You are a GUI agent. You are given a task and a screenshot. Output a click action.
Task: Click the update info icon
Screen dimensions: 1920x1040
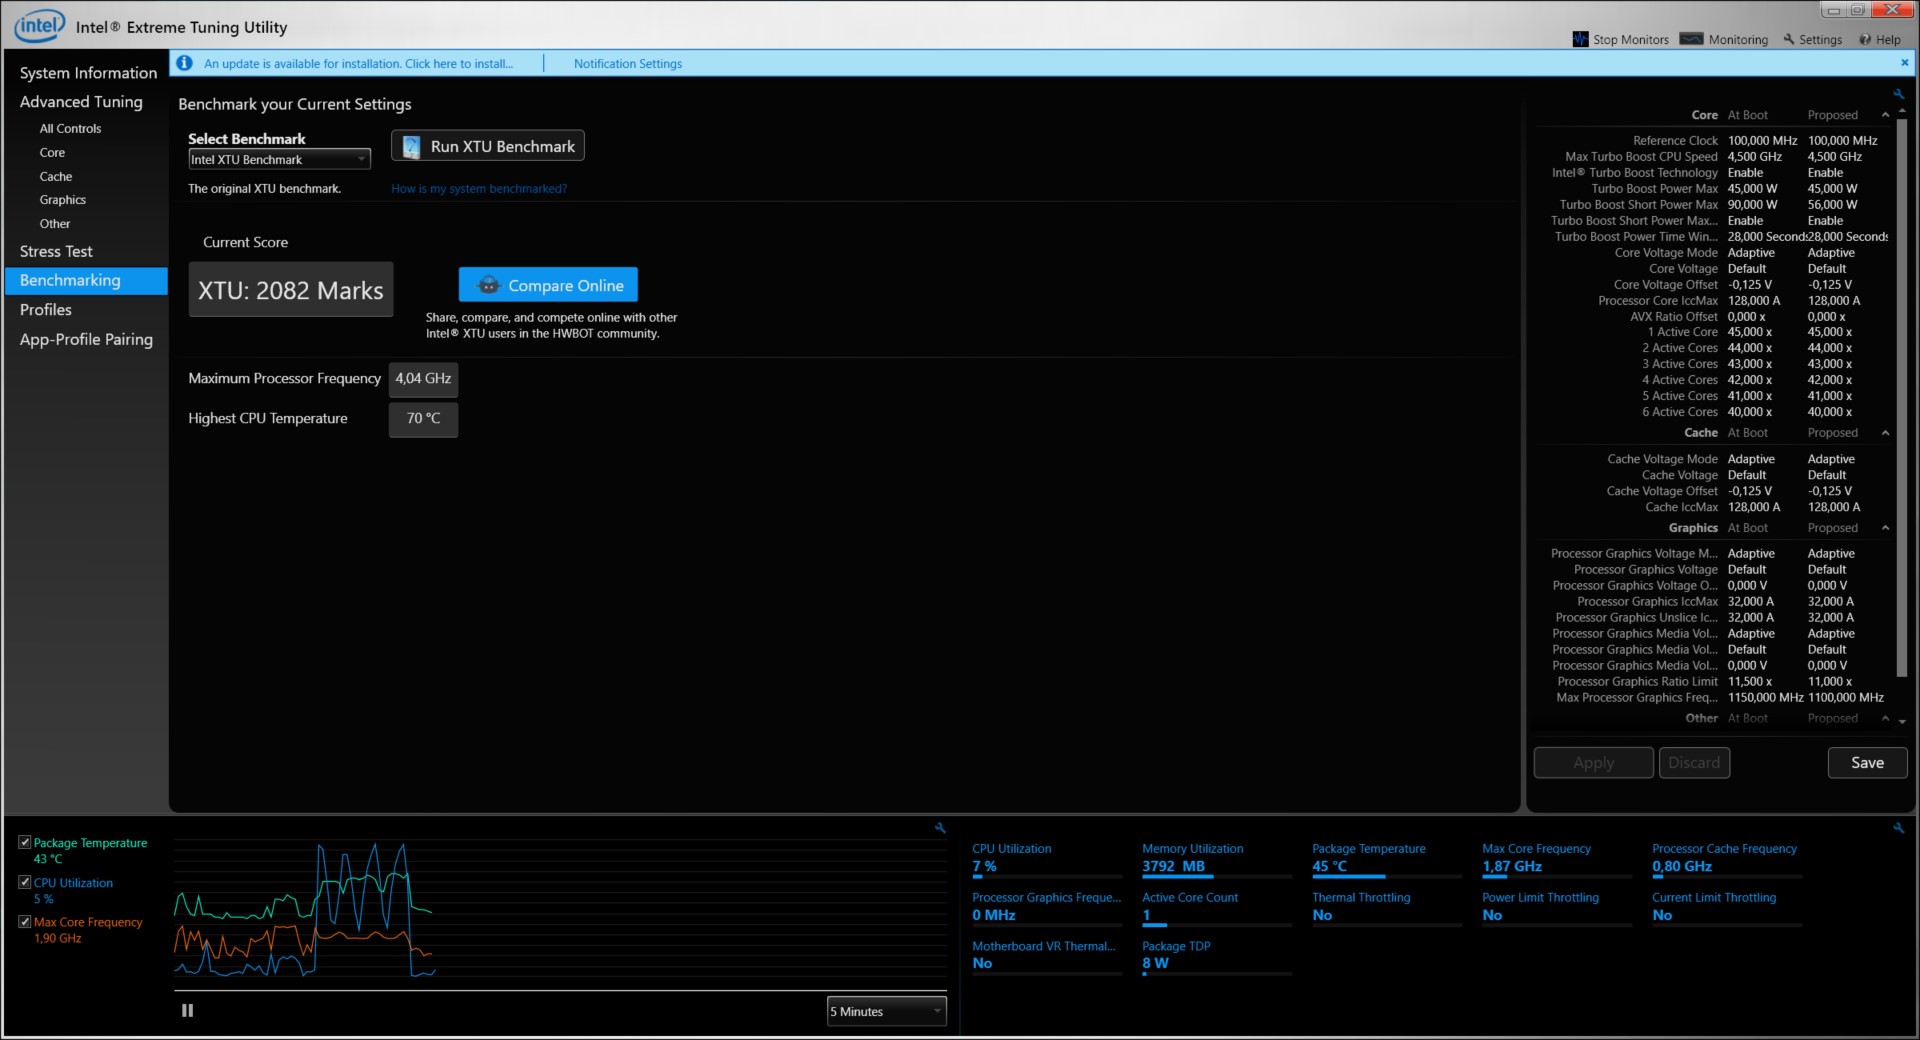coord(184,63)
